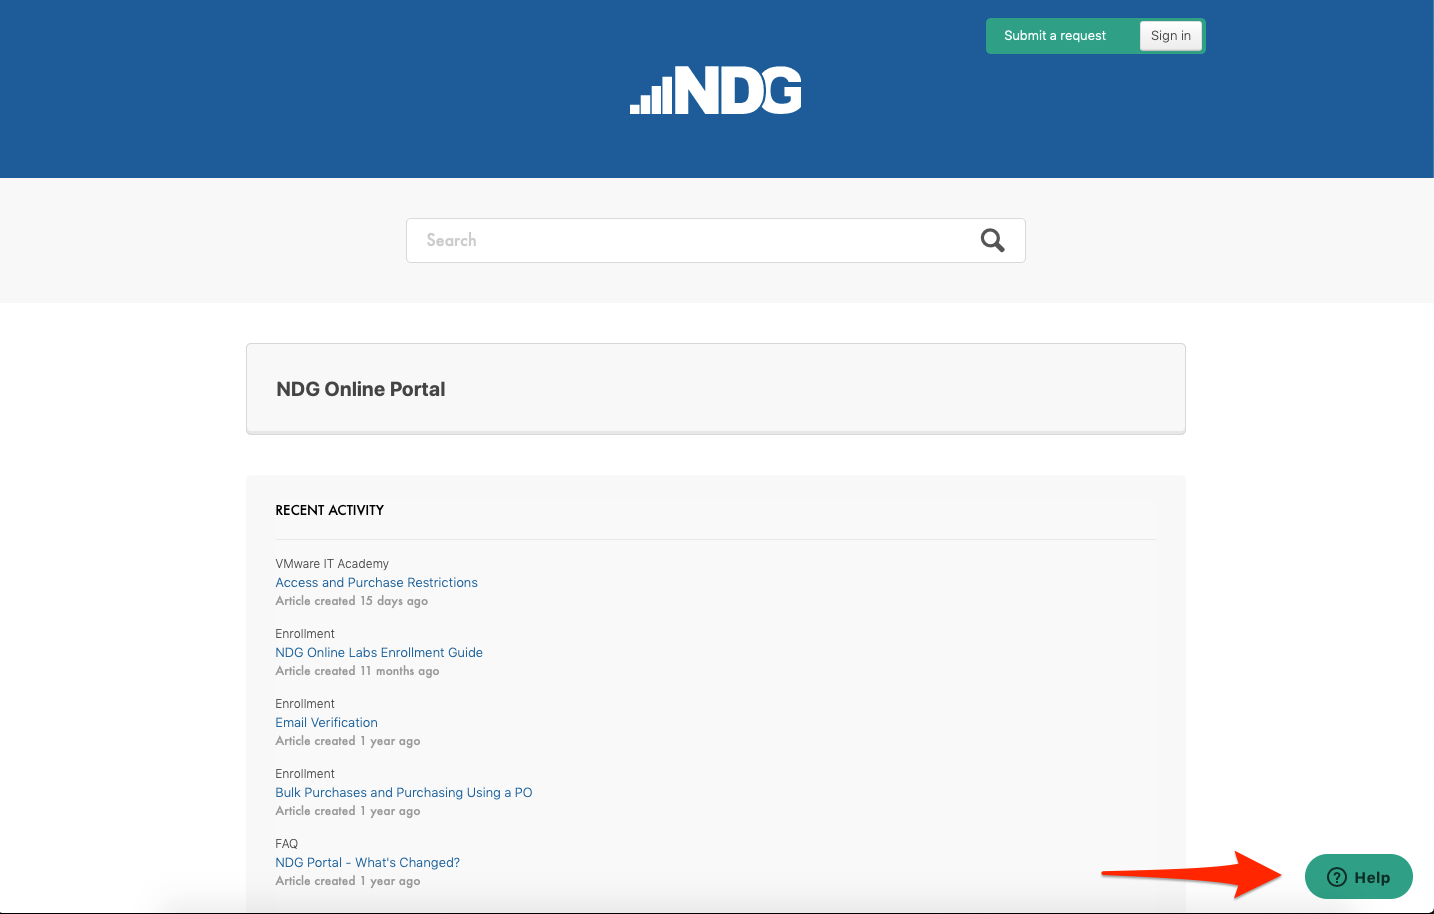1434x914 pixels.
Task: Click Submit a request
Action: [x=1055, y=36]
